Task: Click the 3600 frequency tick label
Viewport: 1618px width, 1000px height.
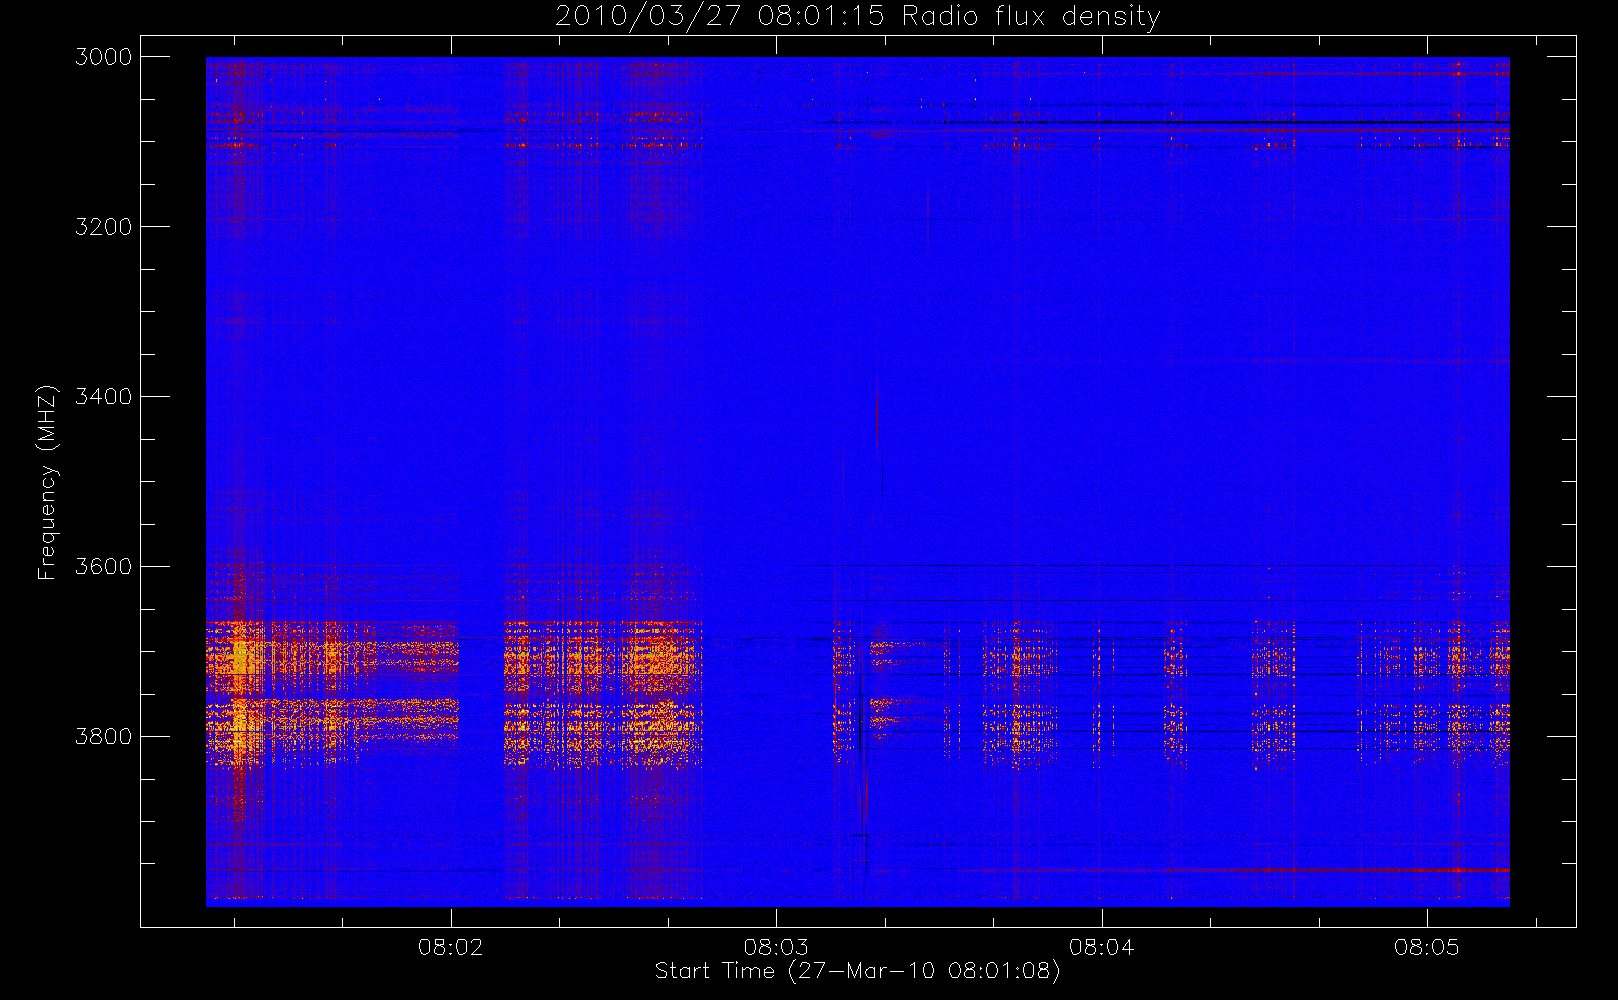Action: pyautogui.click(x=104, y=567)
